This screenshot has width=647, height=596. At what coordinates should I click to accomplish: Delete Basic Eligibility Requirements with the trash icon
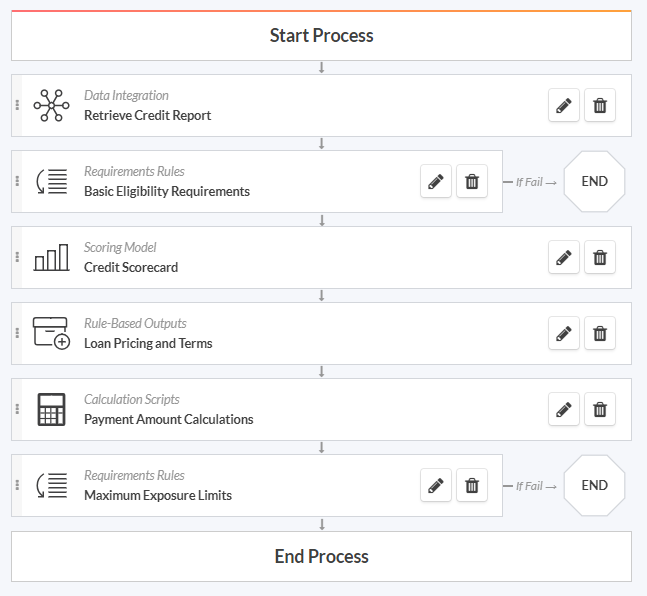click(x=472, y=181)
